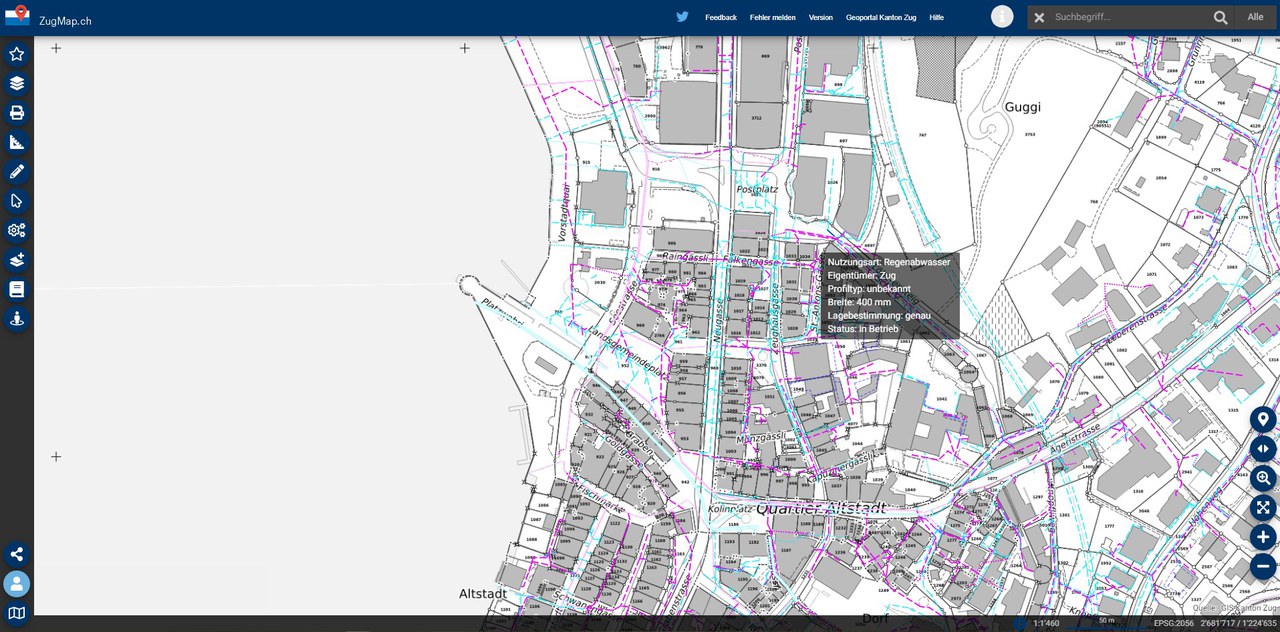This screenshot has height=632, width=1280.
Task: Click the Twitter bird icon
Action: 682,17
